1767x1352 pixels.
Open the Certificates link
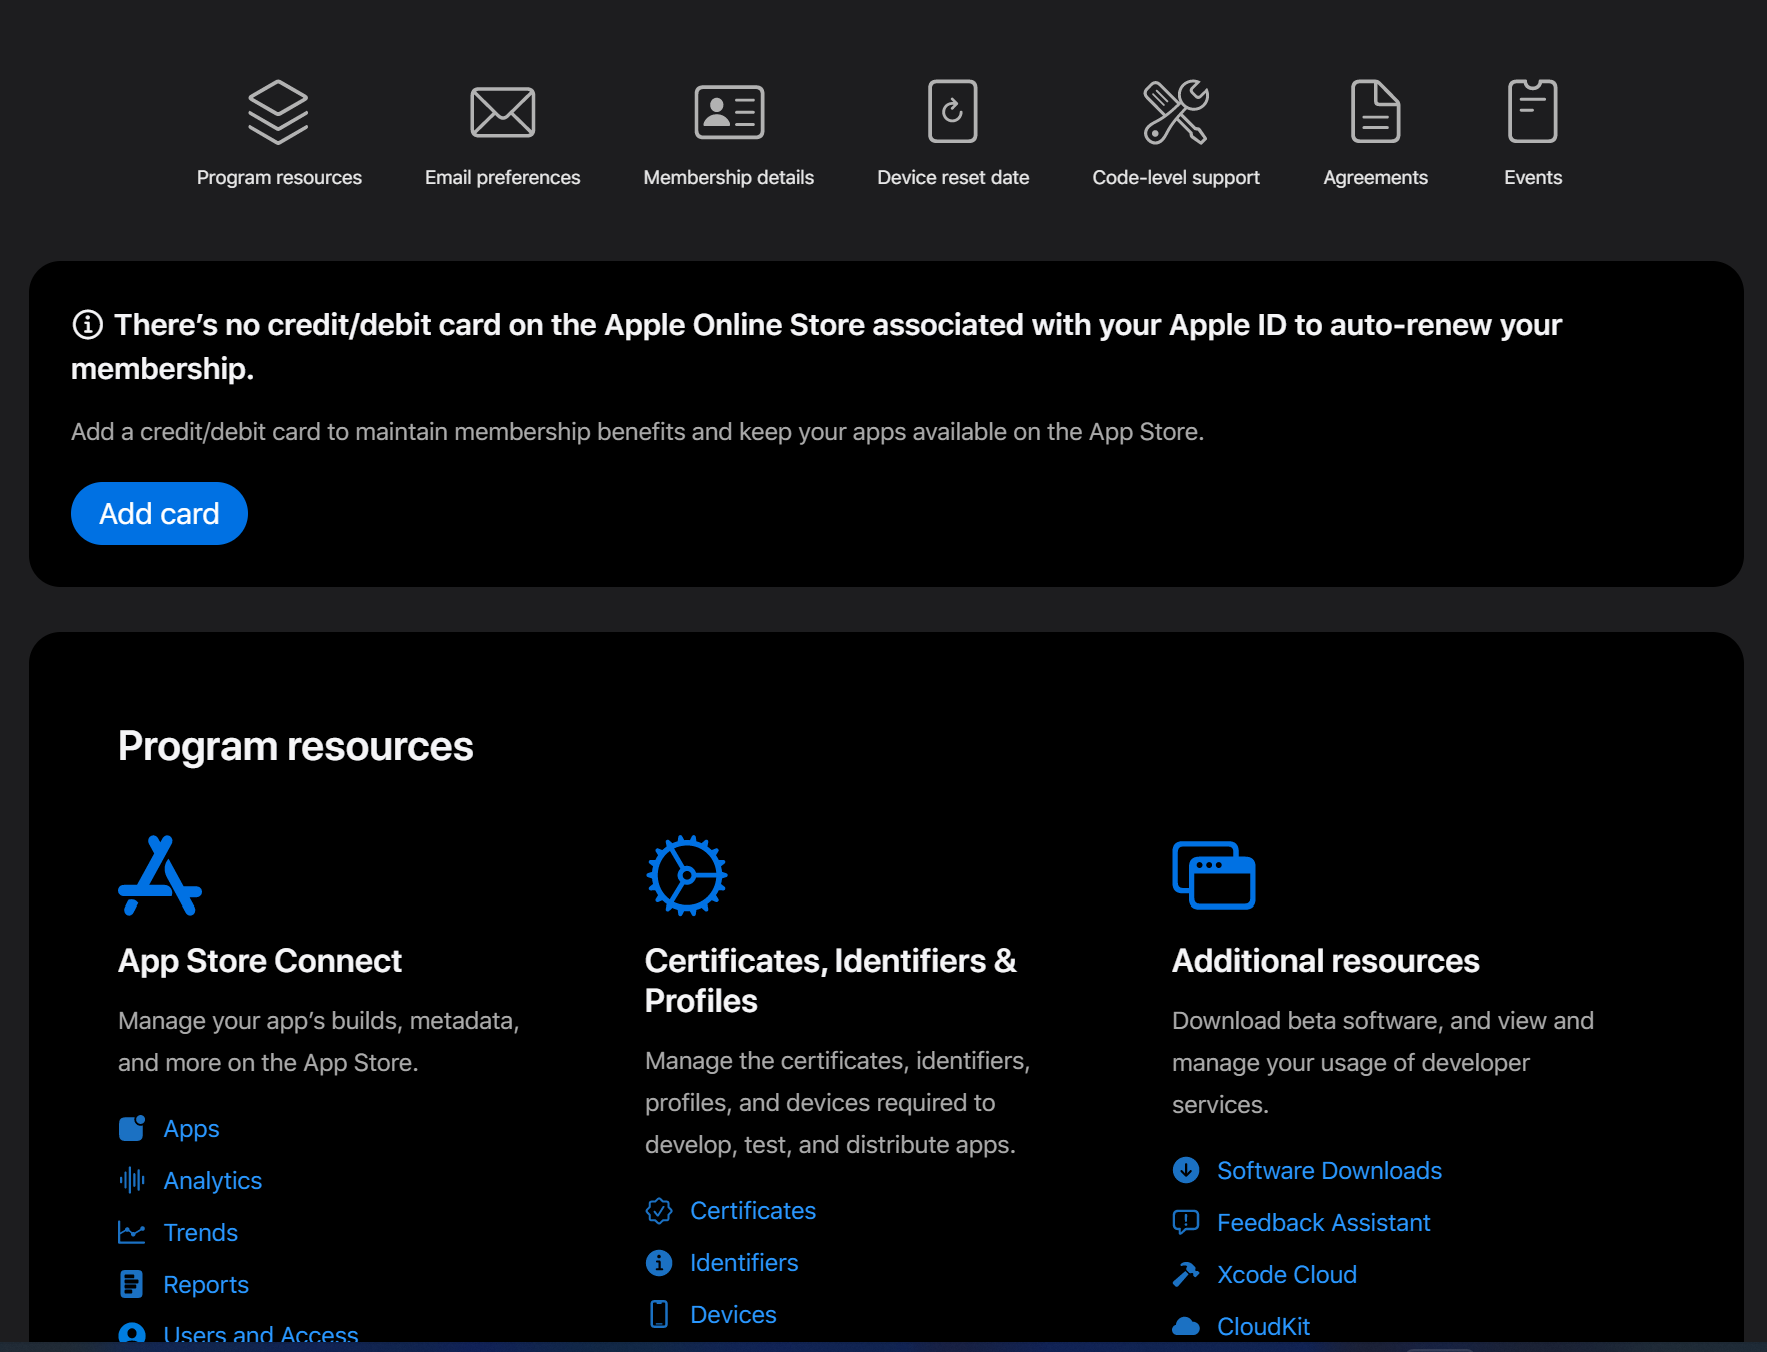[753, 1210]
